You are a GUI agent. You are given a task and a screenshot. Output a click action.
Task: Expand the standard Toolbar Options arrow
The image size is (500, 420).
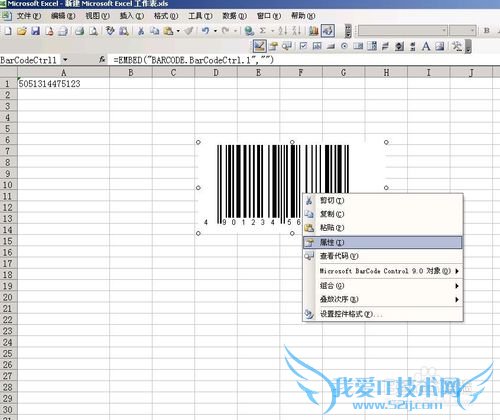348,31
